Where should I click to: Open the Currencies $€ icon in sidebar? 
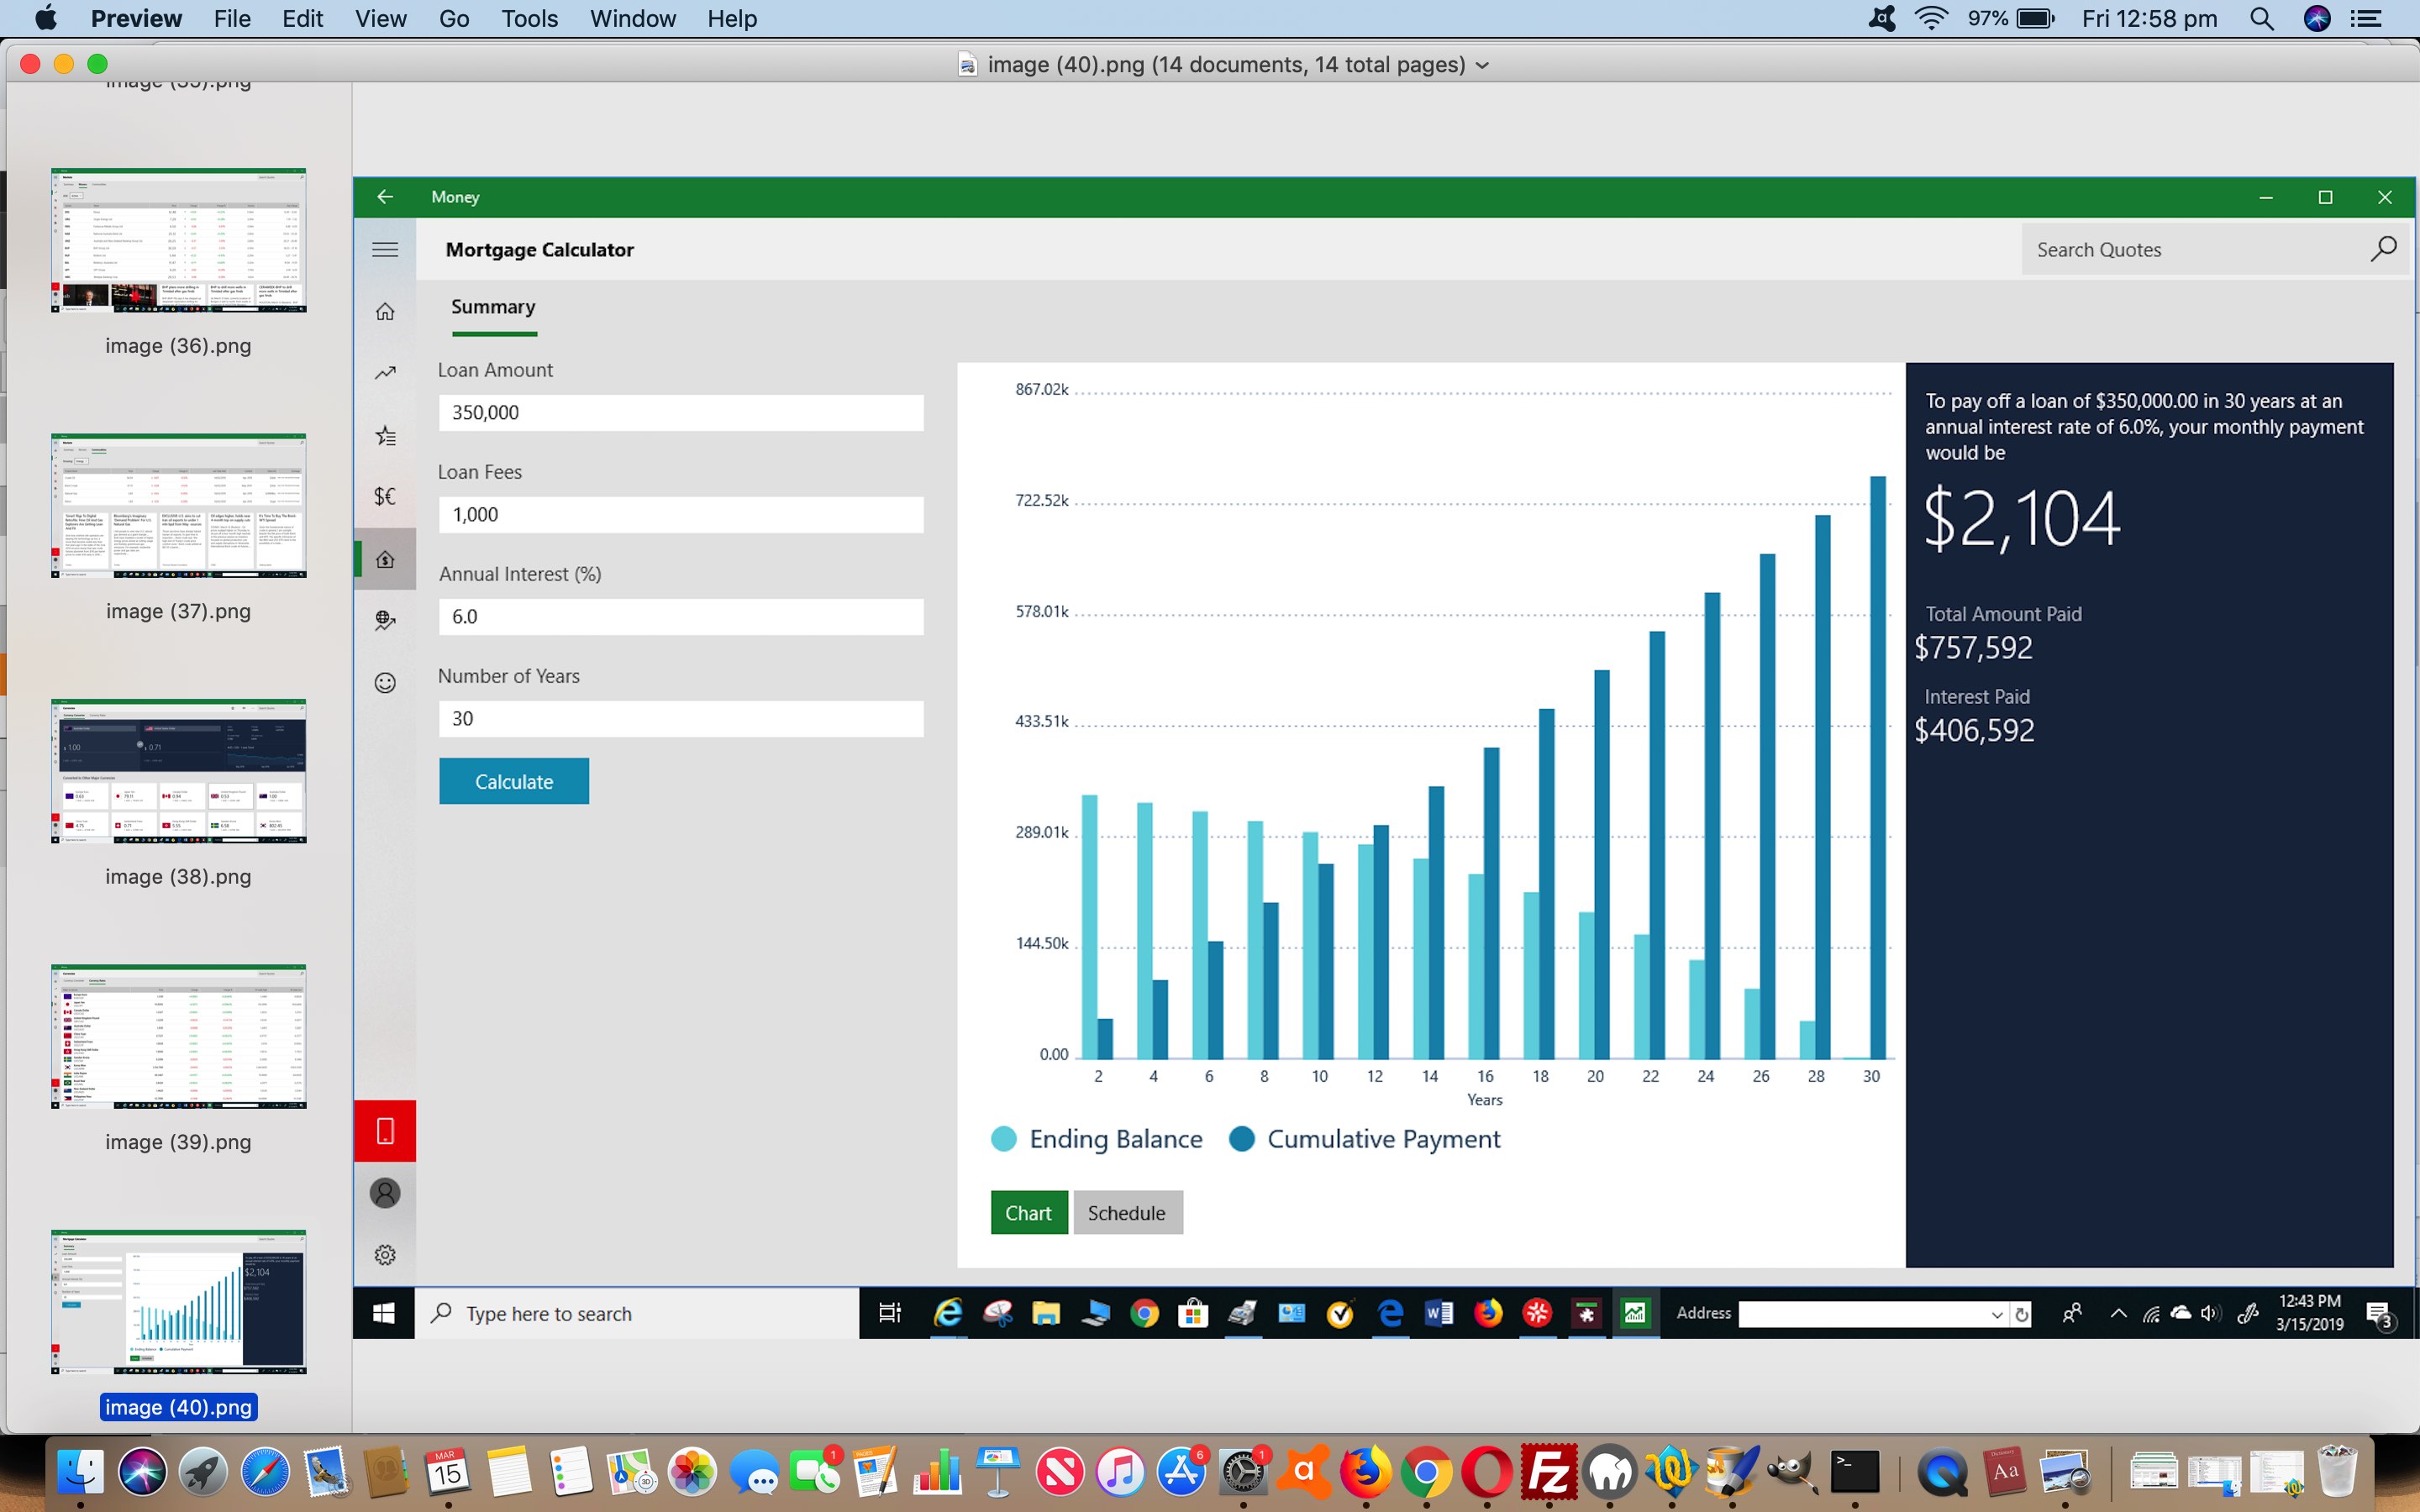pyautogui.click(x=385, y=496)
